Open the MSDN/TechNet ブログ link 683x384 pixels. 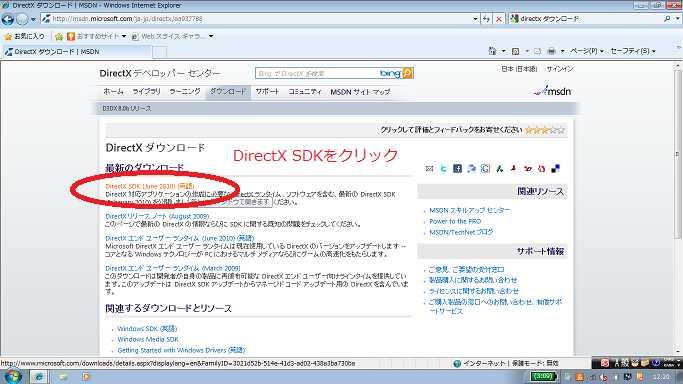(x=461, y=232)
